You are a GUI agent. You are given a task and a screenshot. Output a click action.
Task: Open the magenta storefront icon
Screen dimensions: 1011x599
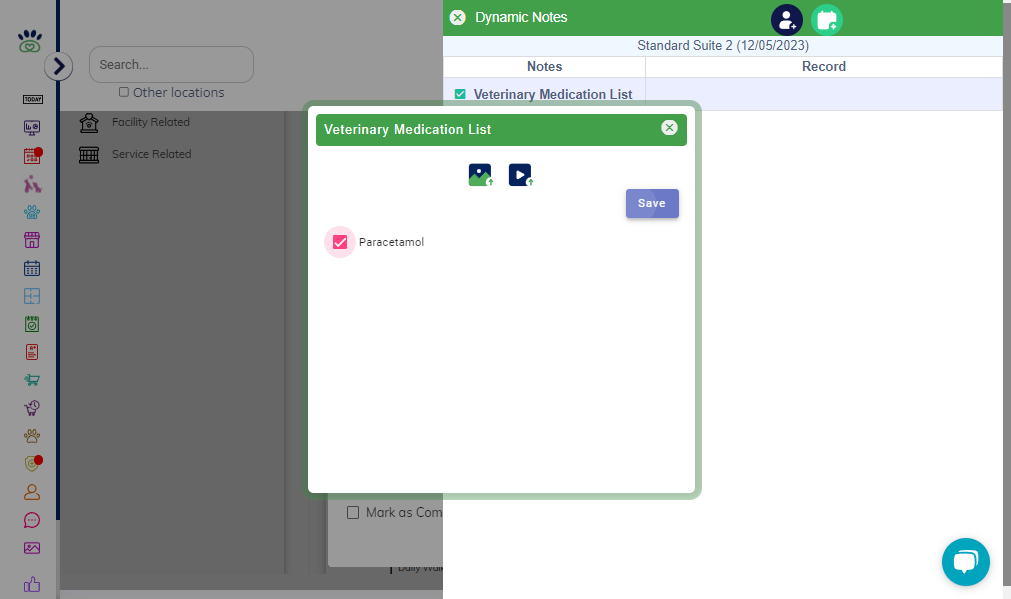point(32,240)
